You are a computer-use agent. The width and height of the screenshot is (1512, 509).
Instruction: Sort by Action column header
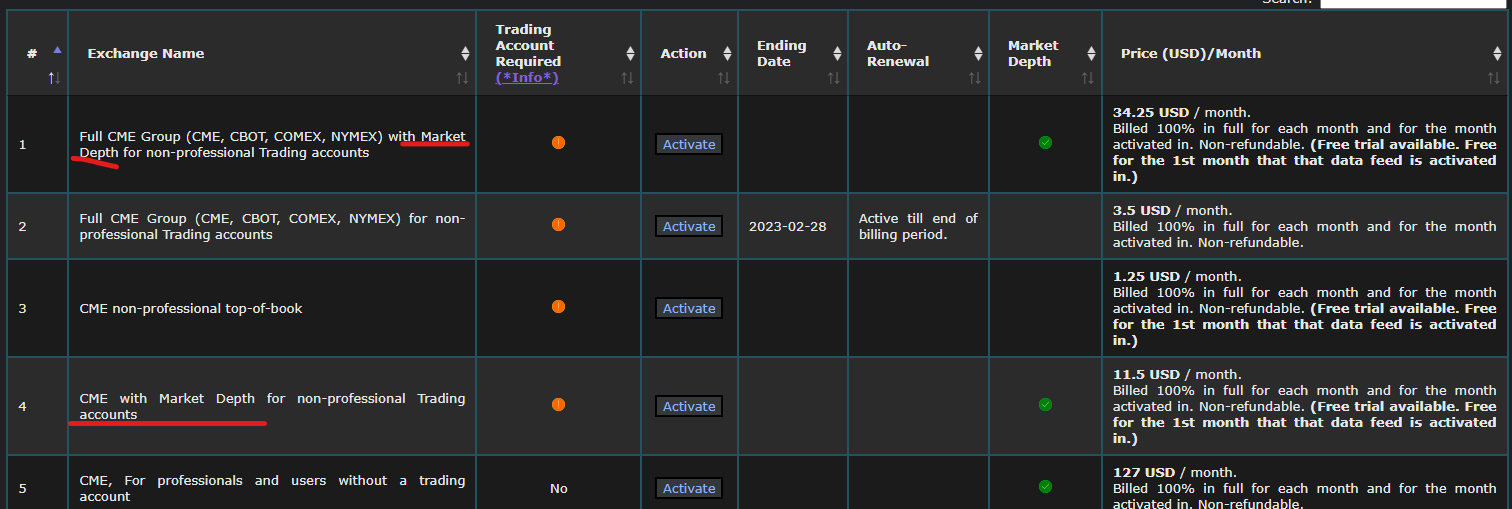click(x=690, y=53)
